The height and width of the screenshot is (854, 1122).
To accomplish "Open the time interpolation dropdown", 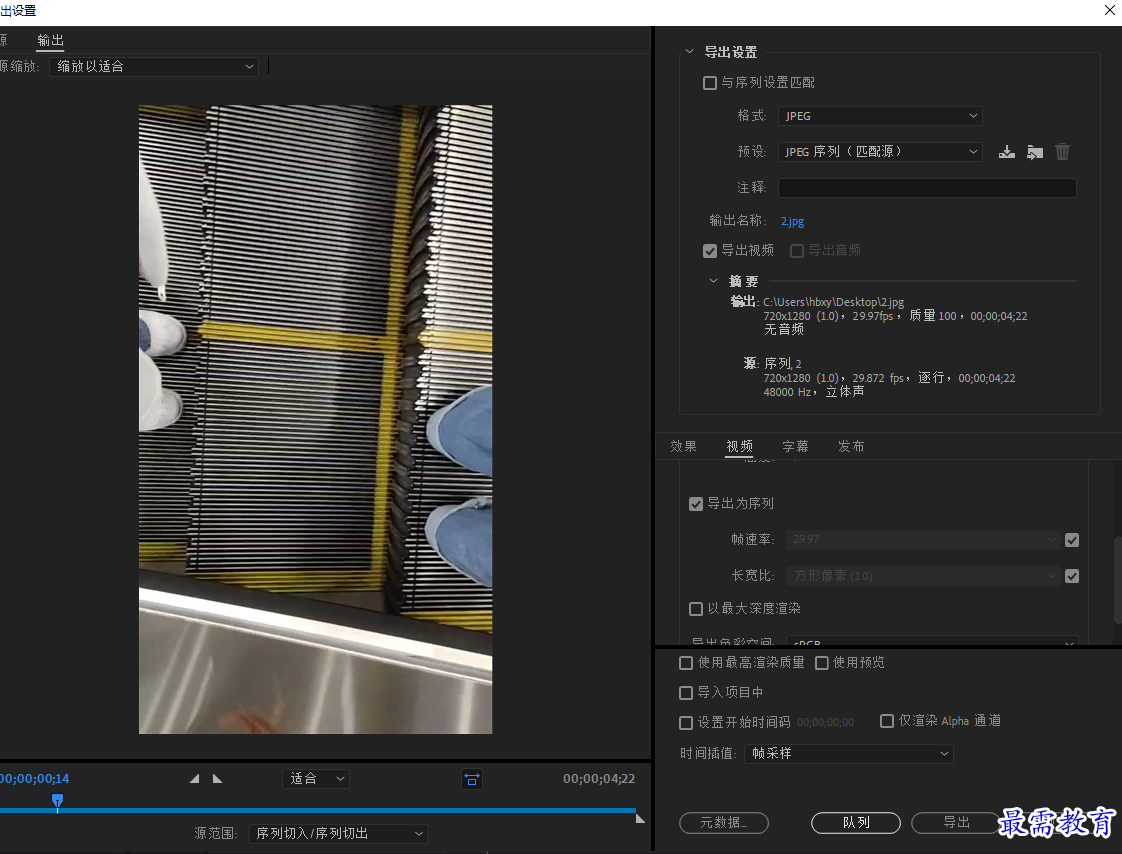I will [x=849, y=754].
